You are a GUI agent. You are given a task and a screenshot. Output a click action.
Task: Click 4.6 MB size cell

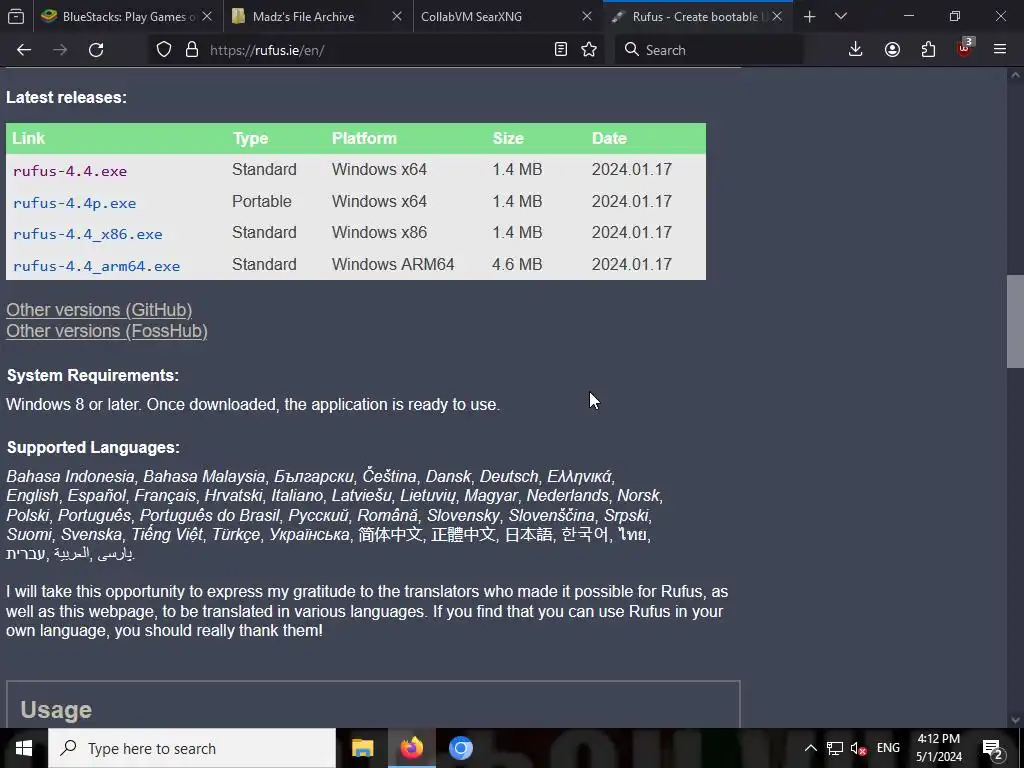tap(517, 264)
